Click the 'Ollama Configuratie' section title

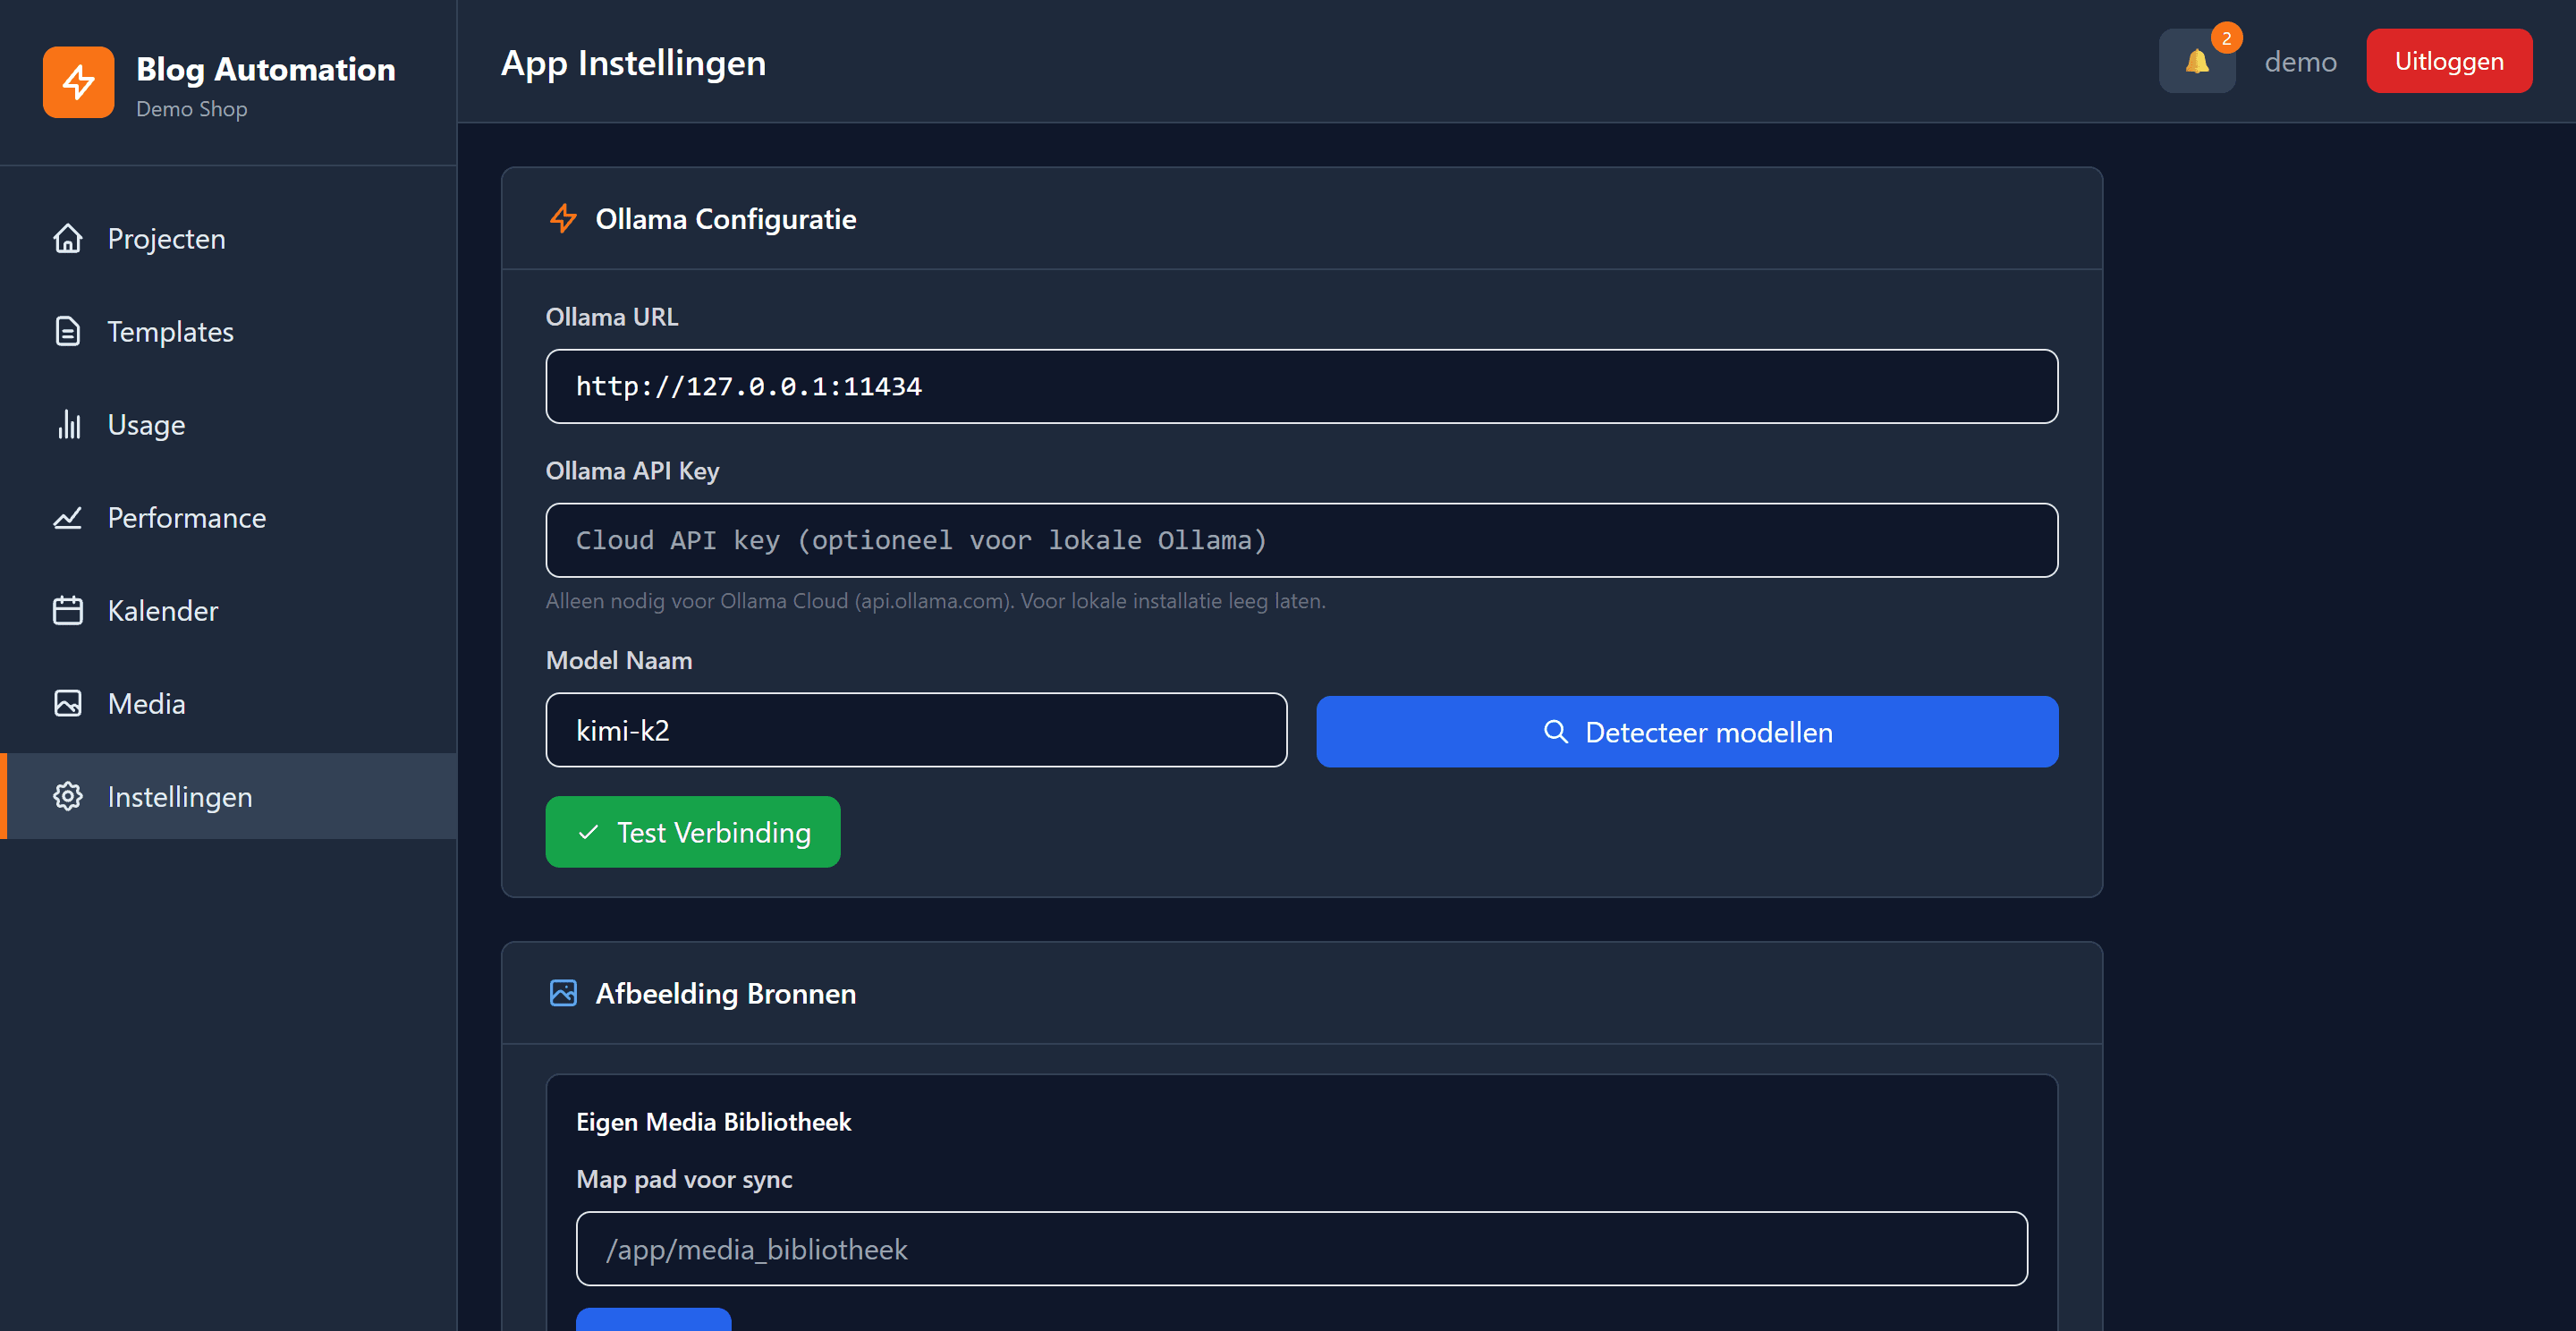click(x=725, y=219)
